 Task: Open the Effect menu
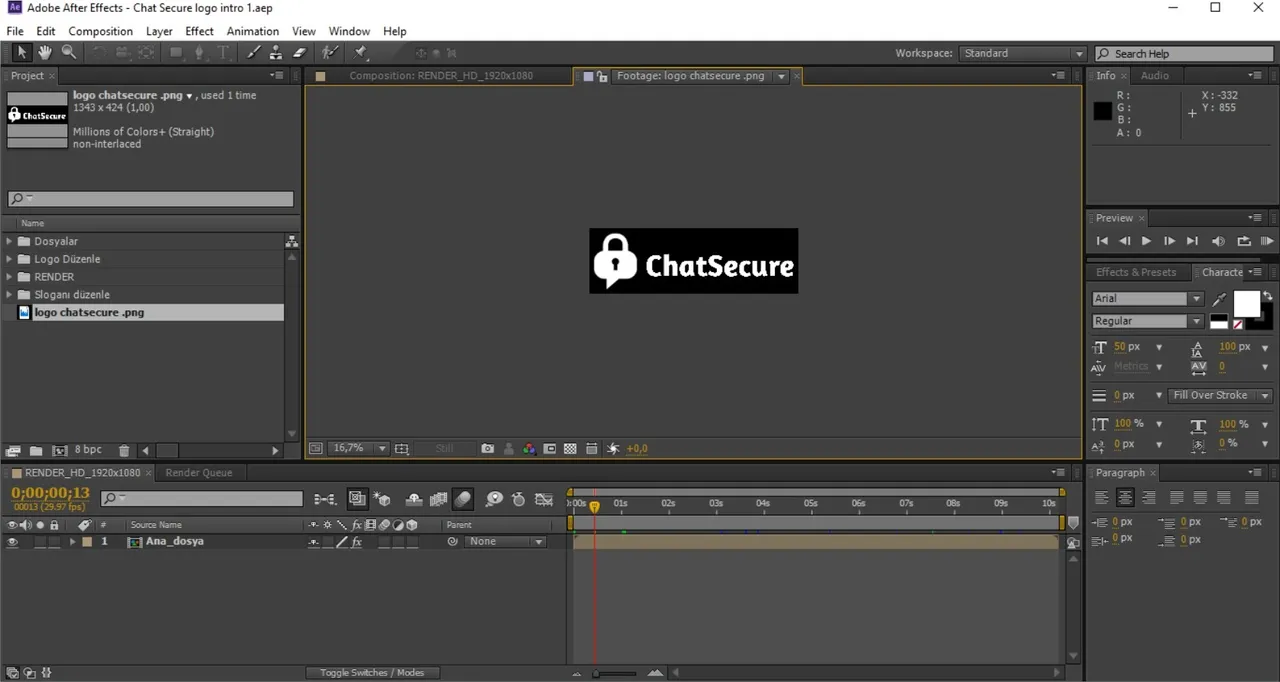(x=199, y=31)
